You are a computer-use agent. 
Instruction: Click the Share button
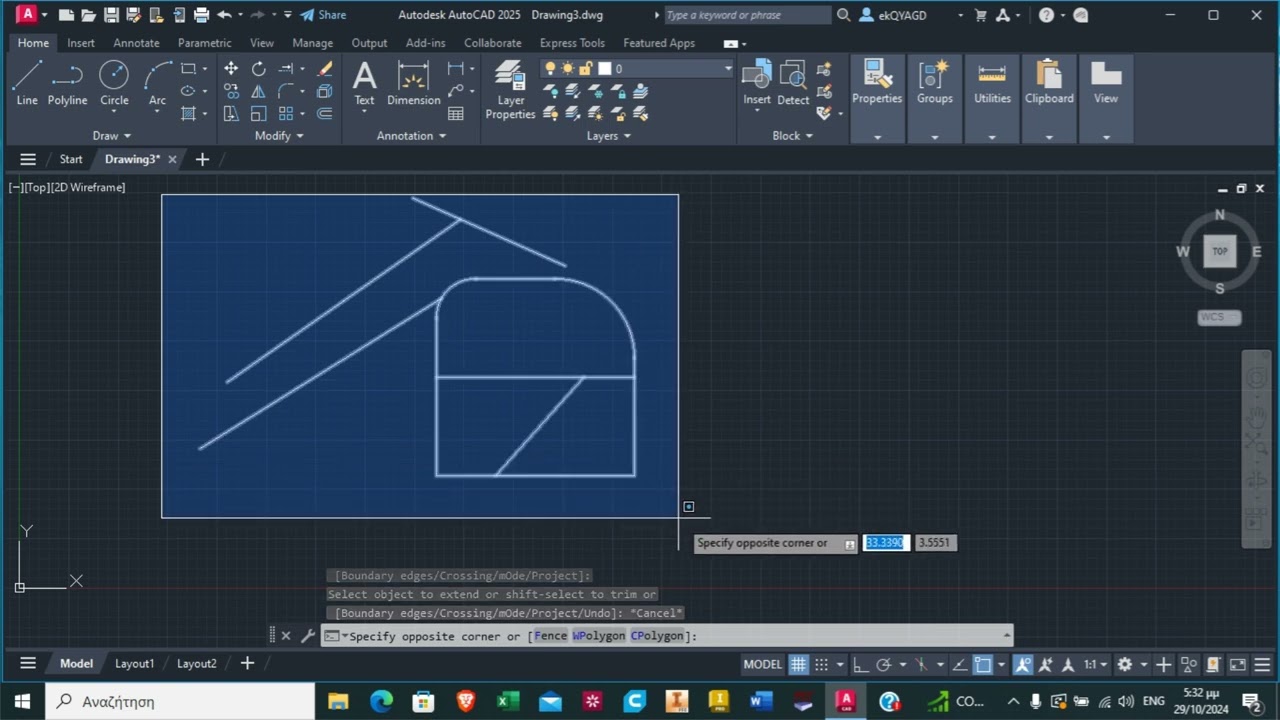(x=323, y=15)
